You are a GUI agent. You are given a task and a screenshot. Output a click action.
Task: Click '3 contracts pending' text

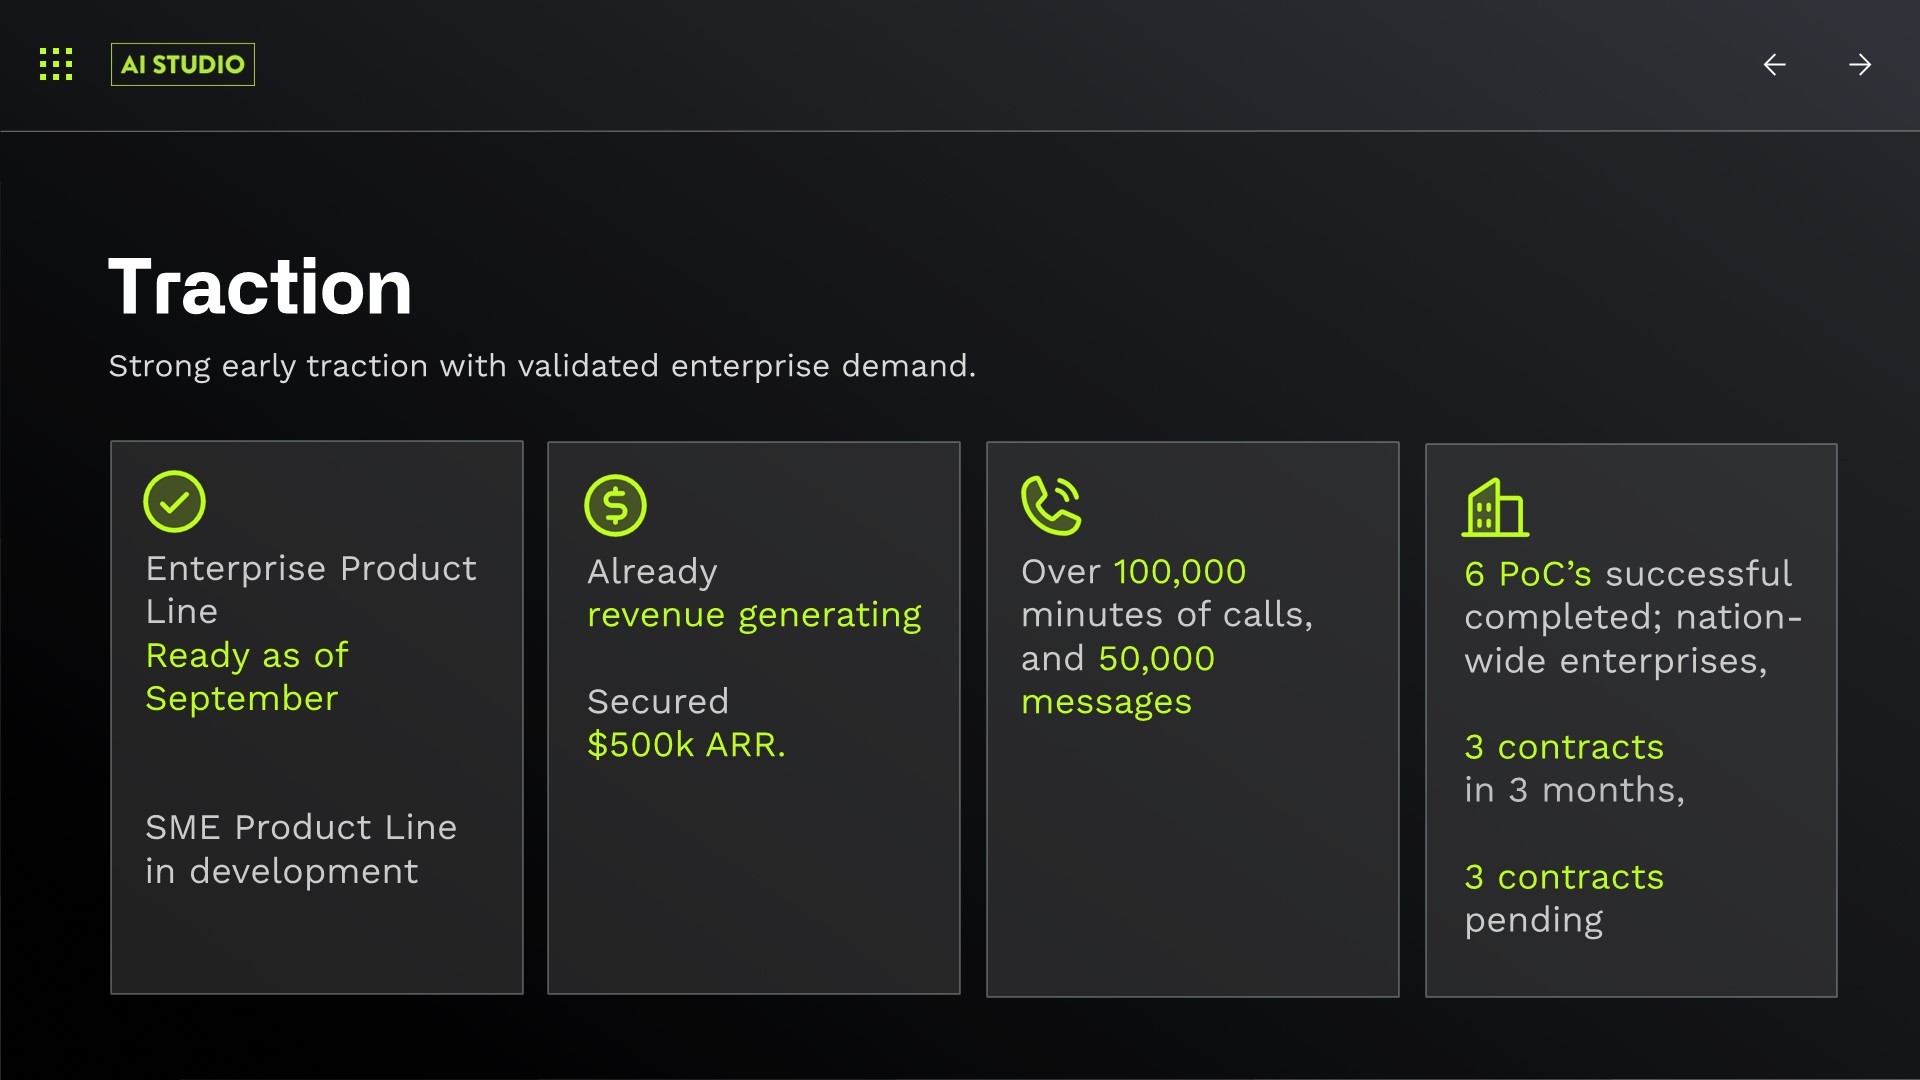(1563, 897)
